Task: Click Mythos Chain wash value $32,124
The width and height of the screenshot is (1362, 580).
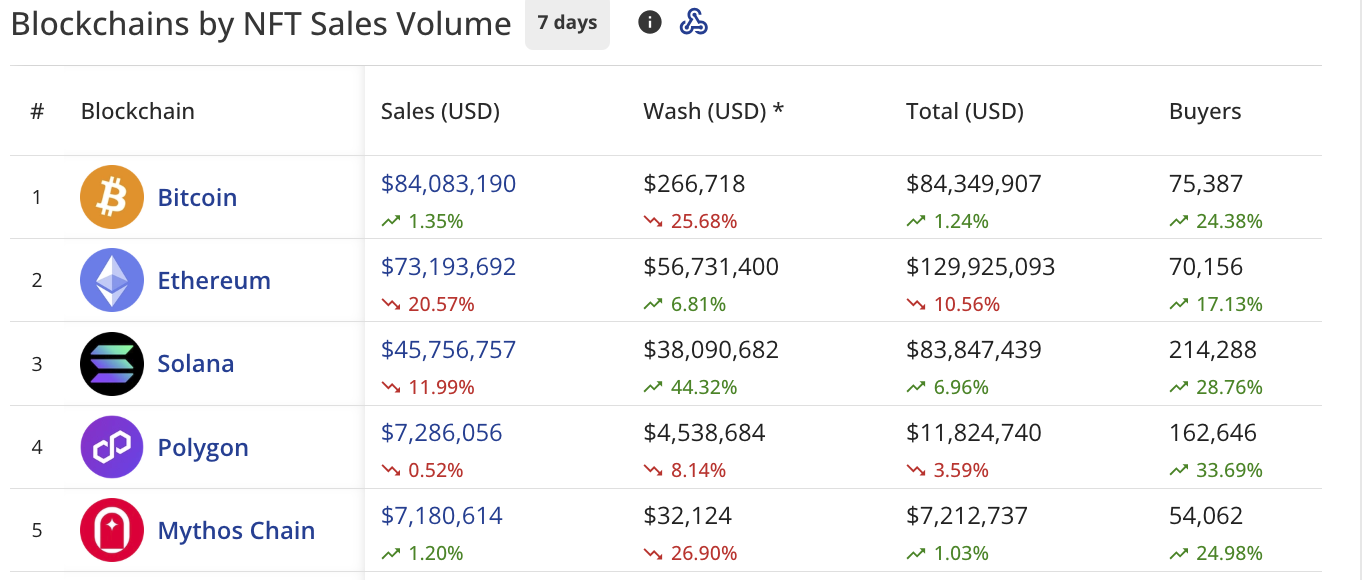Action: coord(688,516)
